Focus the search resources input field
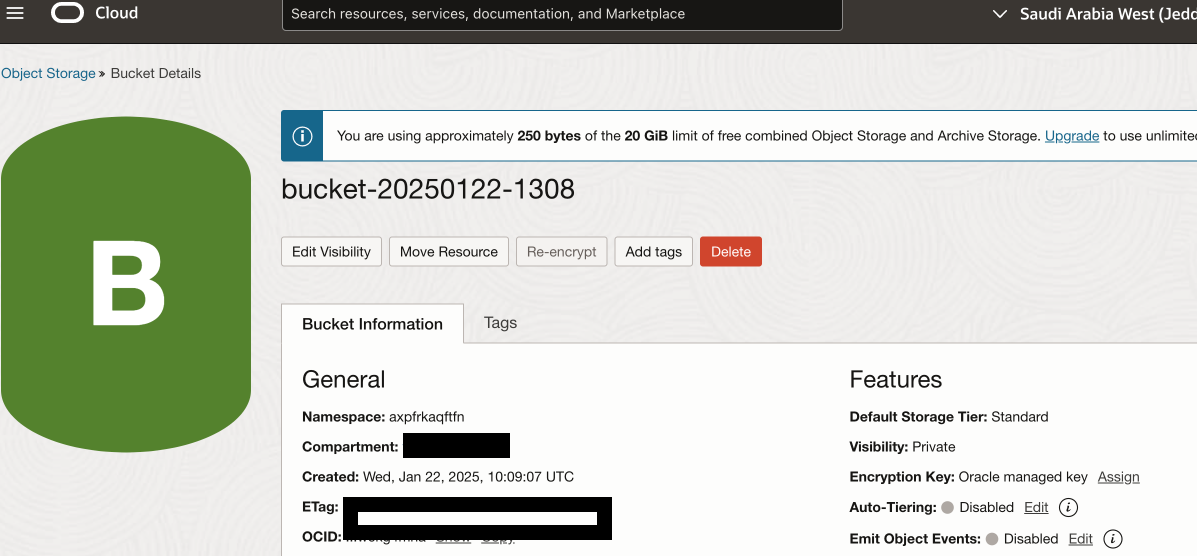 [x=562, y=14]
